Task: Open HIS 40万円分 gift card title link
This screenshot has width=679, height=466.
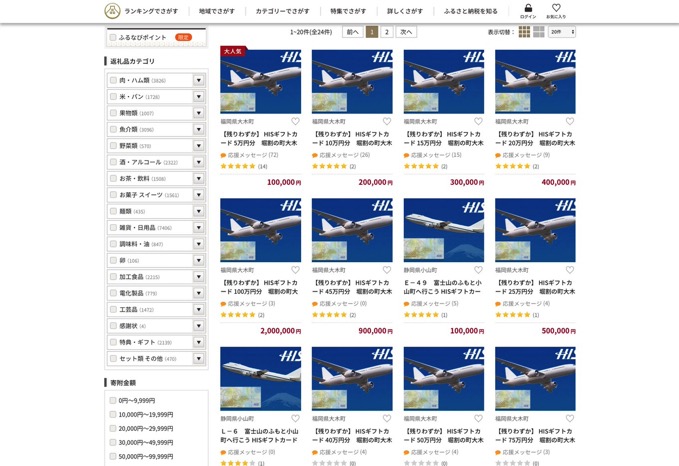Action: point(352,436)
